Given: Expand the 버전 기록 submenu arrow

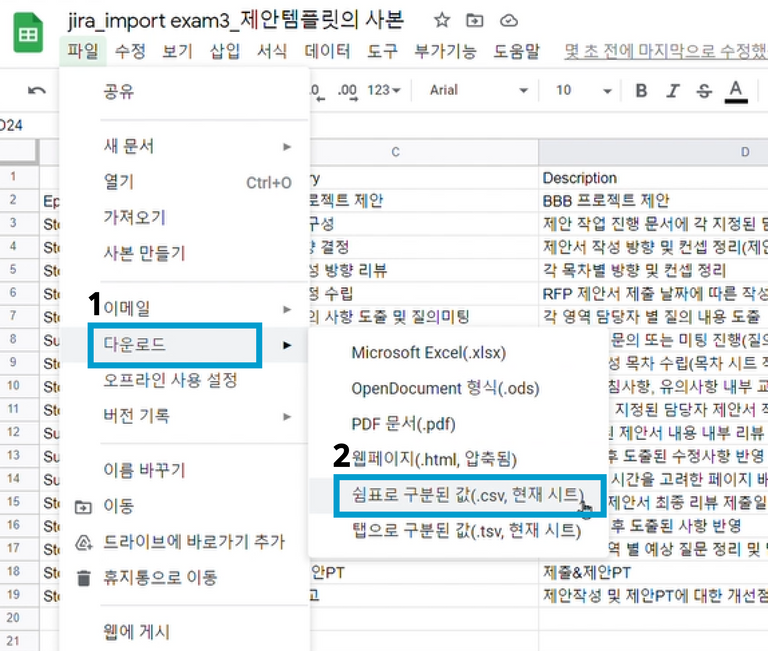Looking at the screenshot, I should tap(287, 417).
